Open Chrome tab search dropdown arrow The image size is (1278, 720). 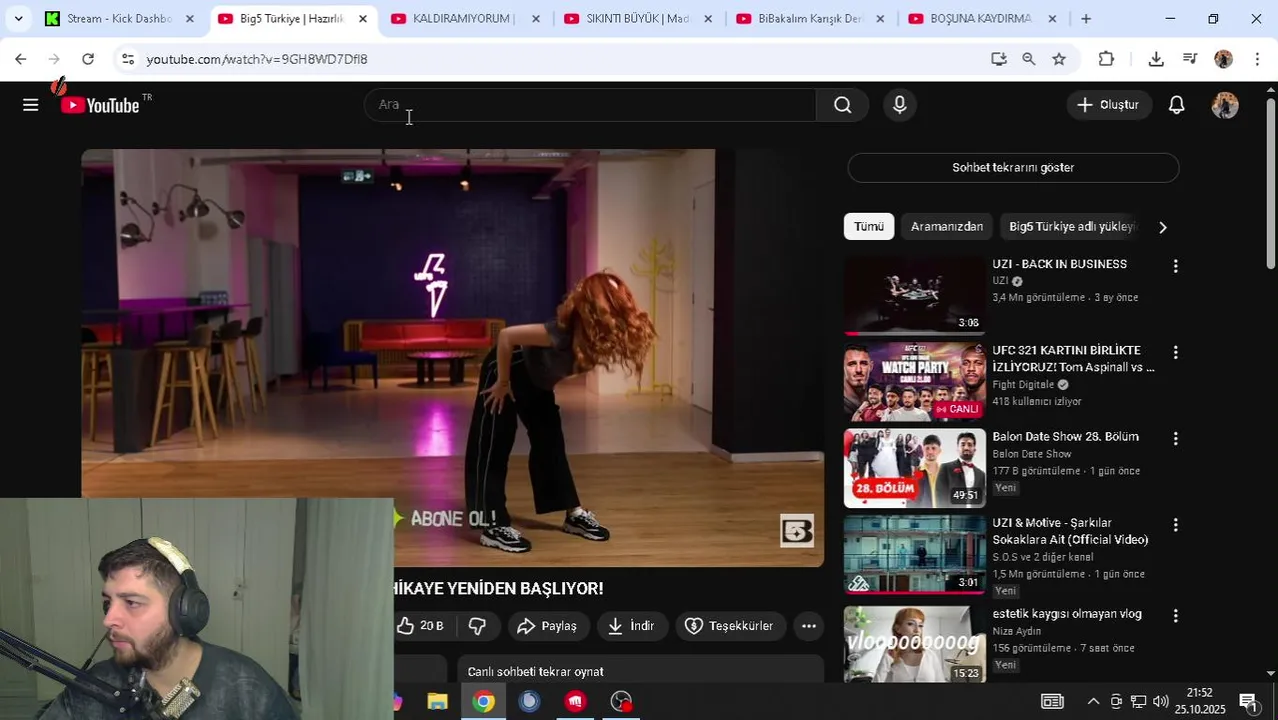click(18, 18)
